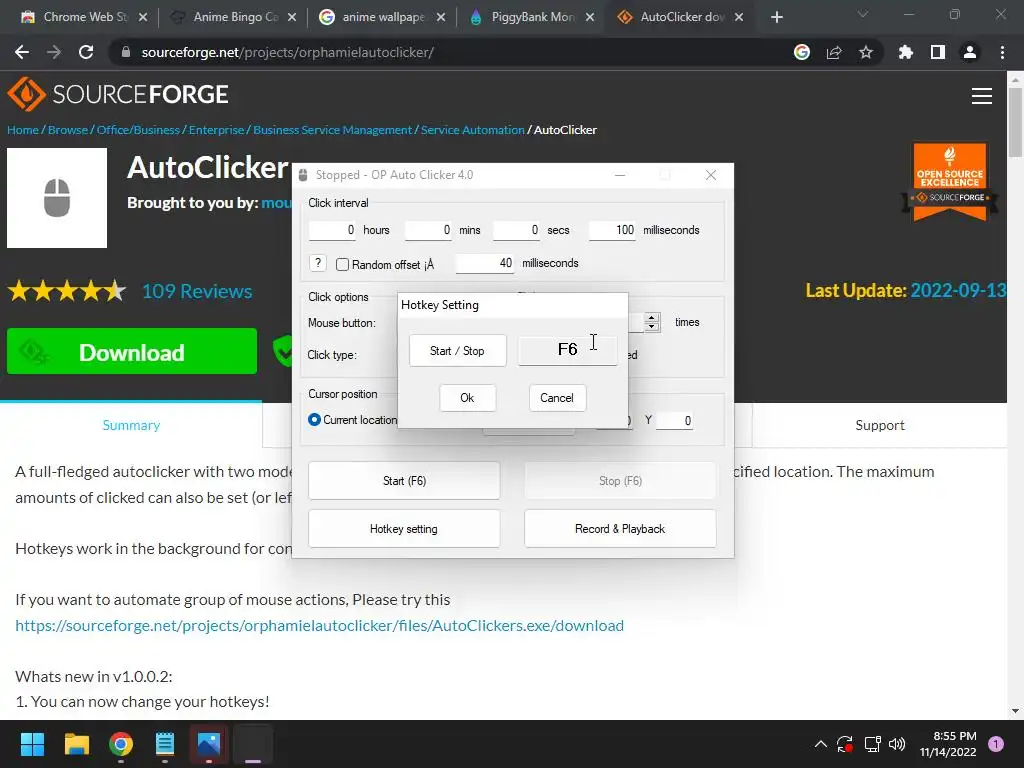Click the green Download button
The width and height of the screenshot is (1024, 768).
pyautogui.click(x=132, y=351)
